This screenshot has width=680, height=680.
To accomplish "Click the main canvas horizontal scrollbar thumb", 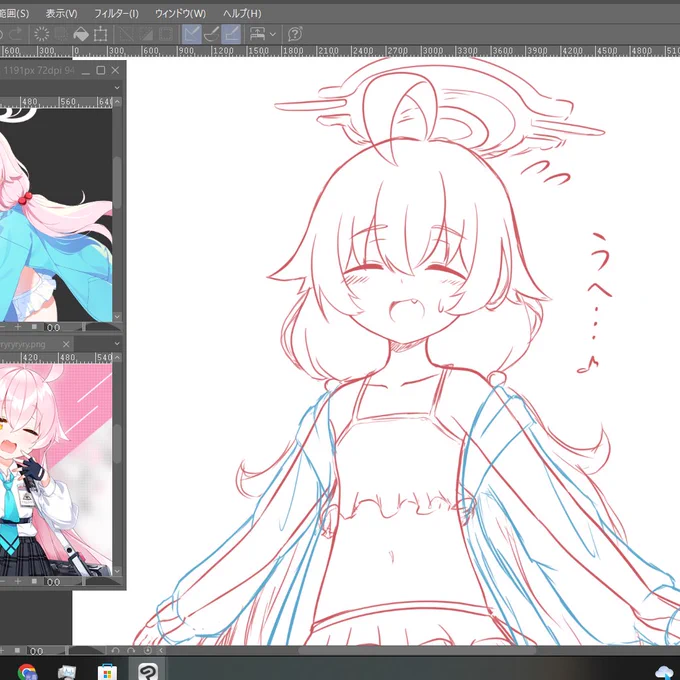I will [417, 651].
